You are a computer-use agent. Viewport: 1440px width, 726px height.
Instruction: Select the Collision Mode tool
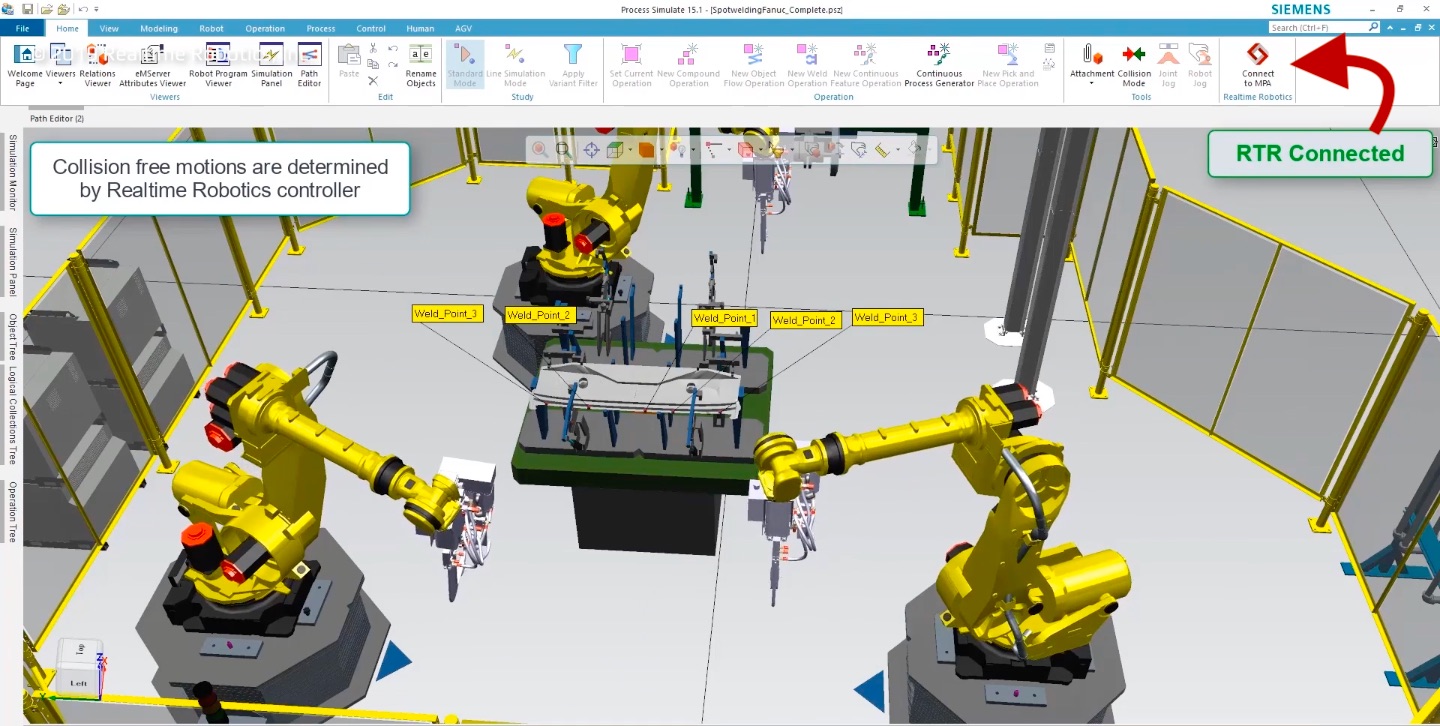1133,65
